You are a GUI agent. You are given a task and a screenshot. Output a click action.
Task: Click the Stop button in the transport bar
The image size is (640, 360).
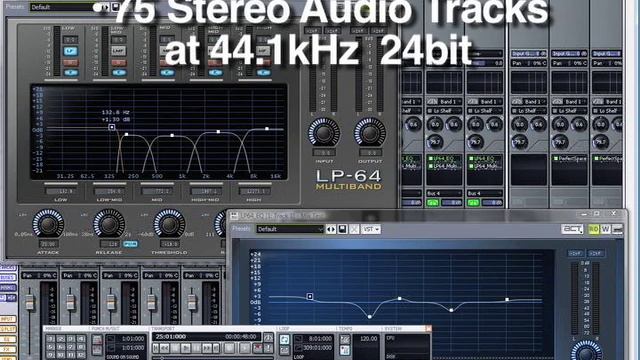pyautogui.click(x=176, y=348)
